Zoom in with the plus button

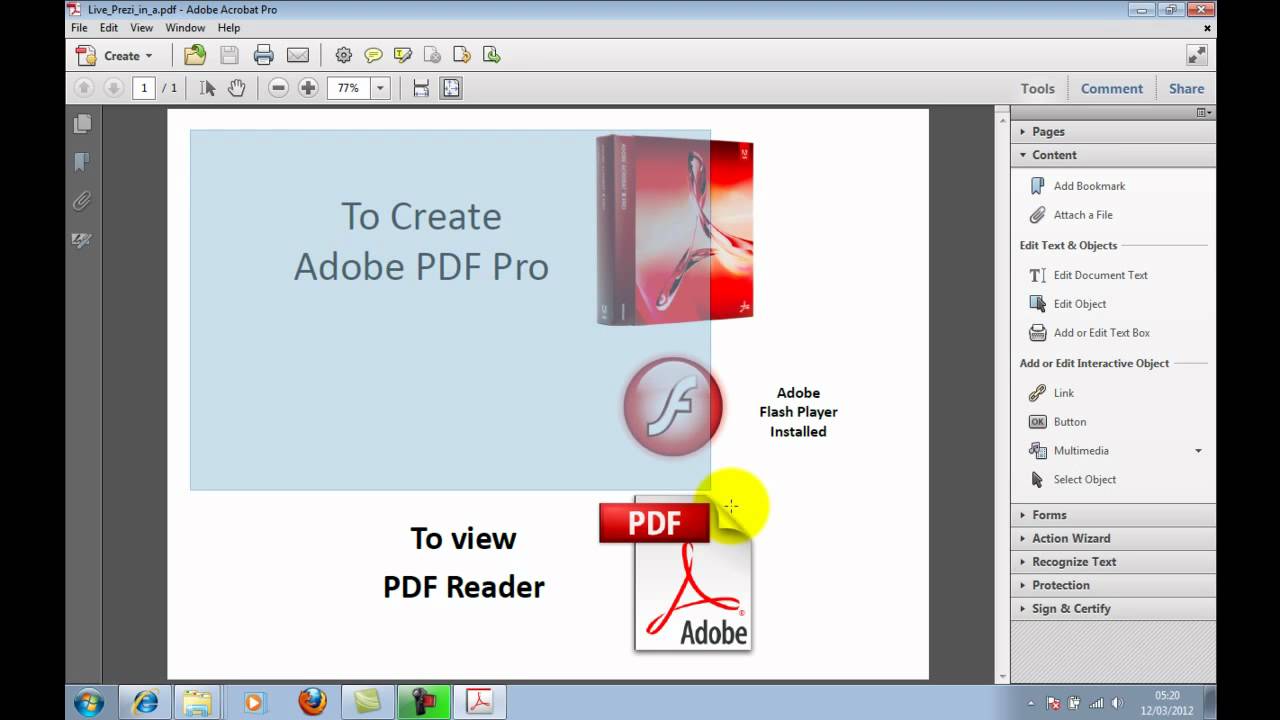pyautogui.click(x=308, y=88)
